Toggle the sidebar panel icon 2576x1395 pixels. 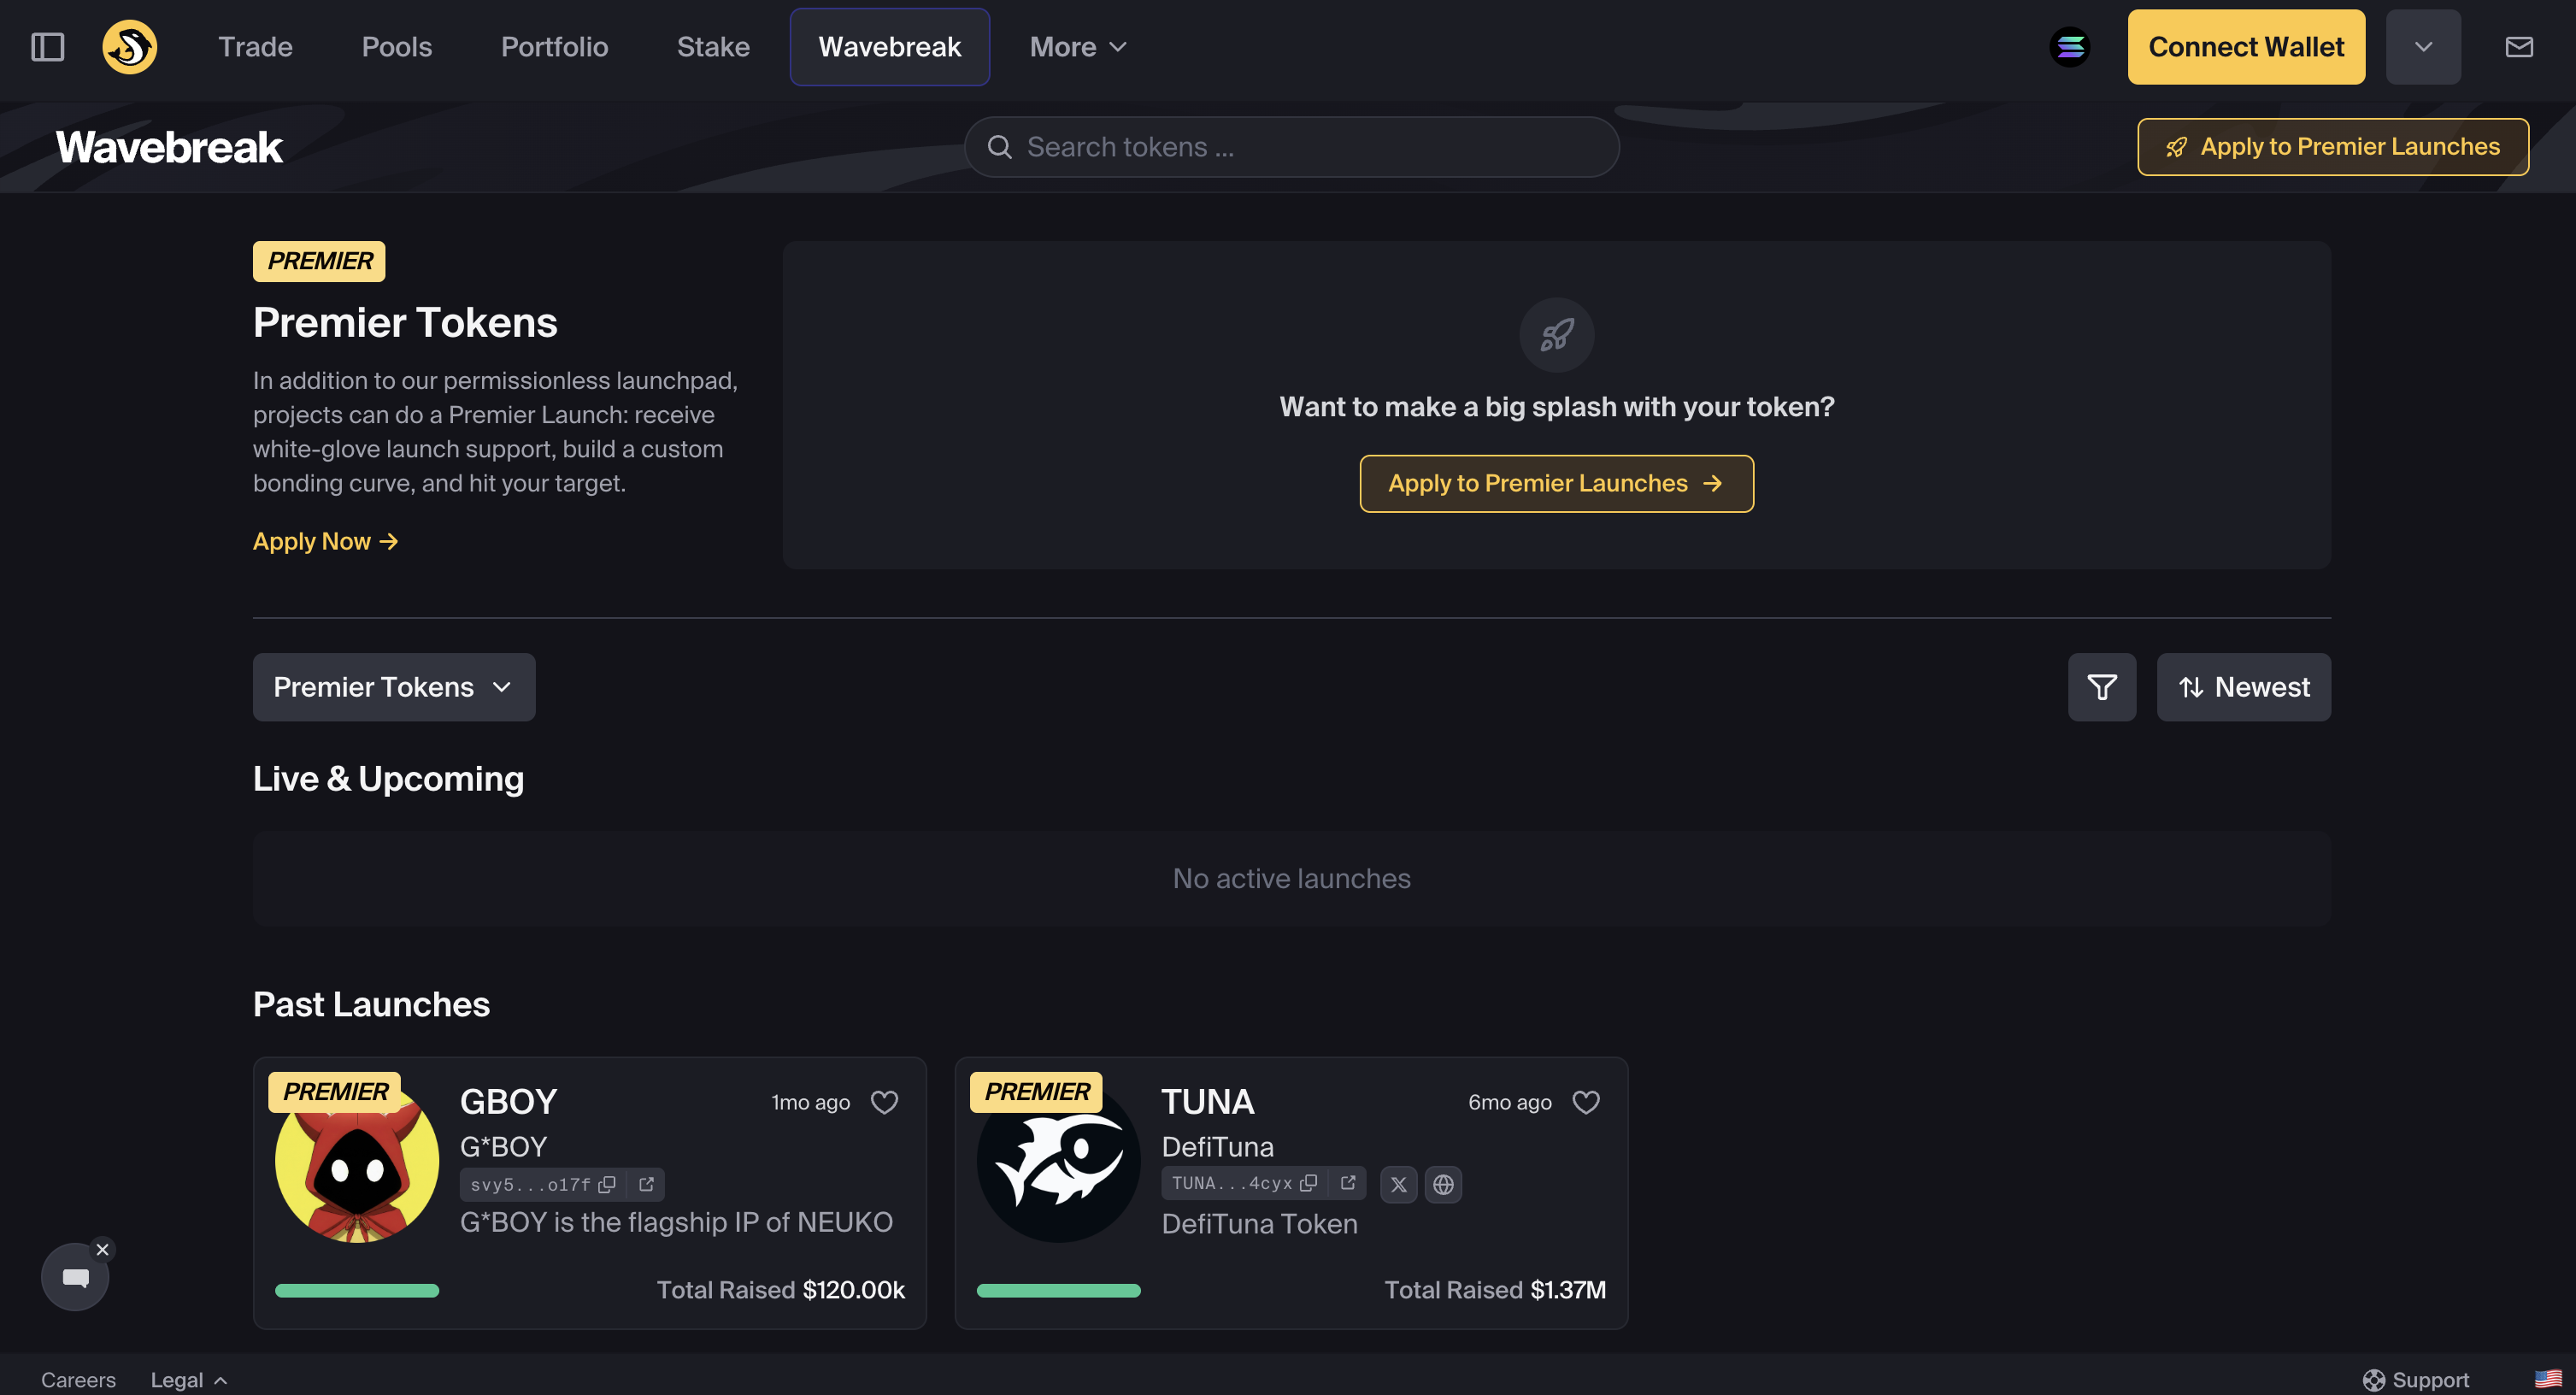(47, 47)
